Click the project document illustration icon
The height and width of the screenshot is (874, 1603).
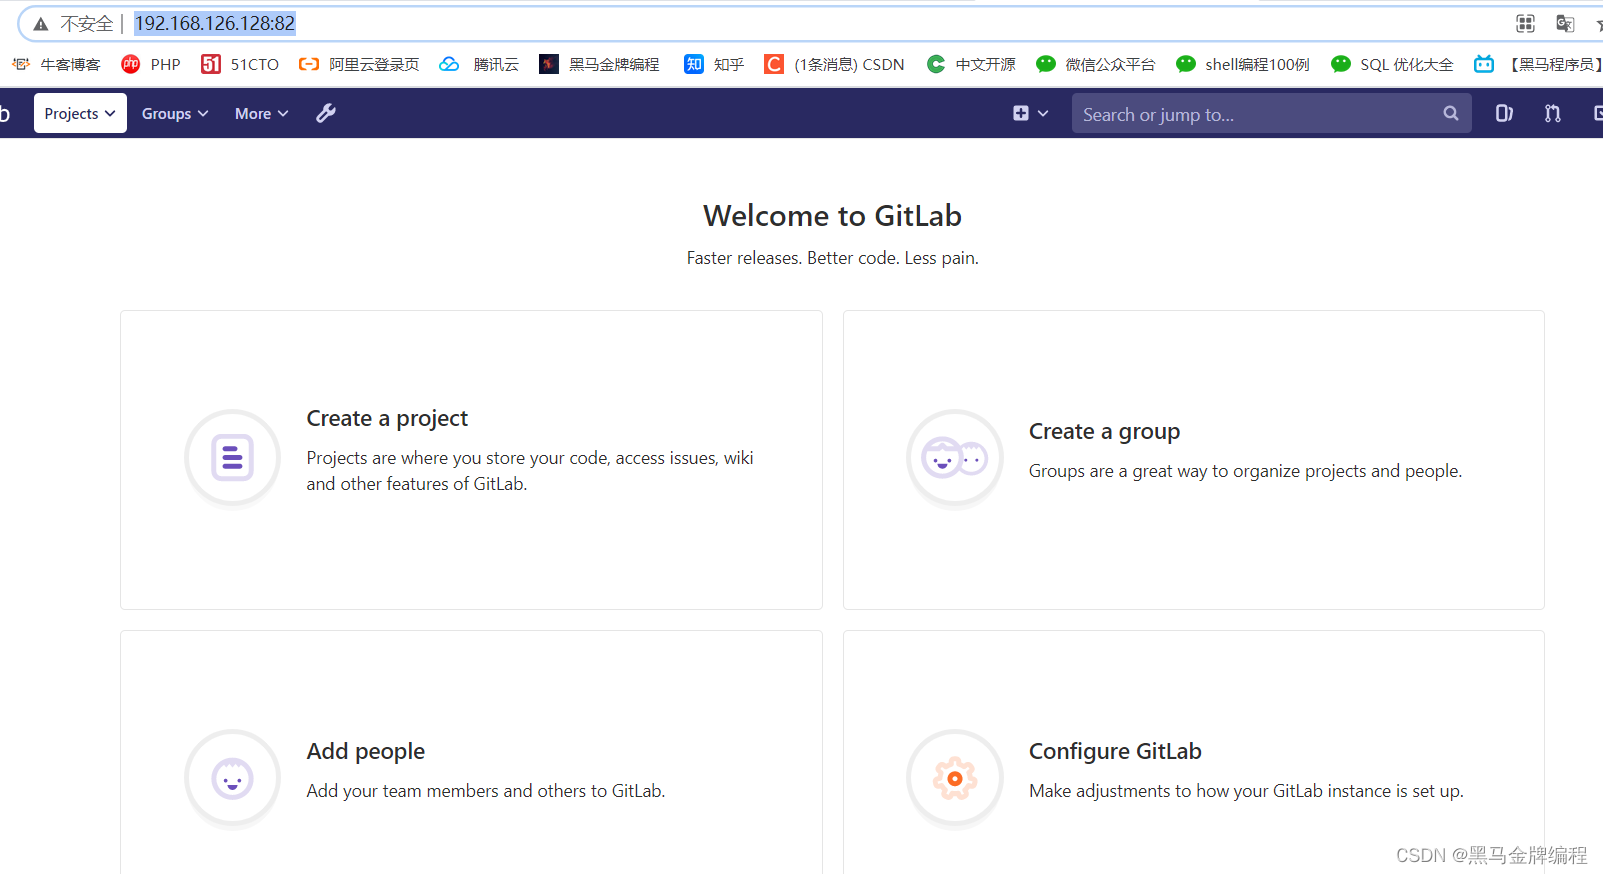pyautogui.click(x=232, y=458)
